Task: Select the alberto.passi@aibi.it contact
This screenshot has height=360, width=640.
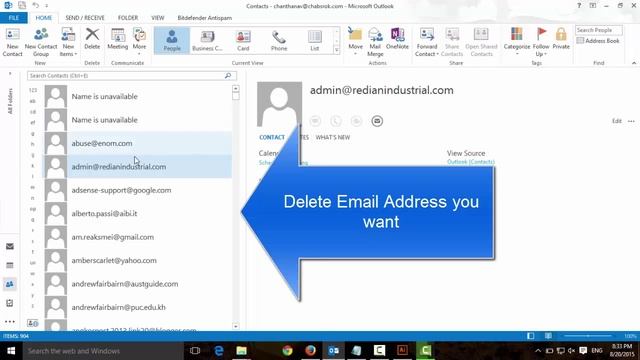Action: (138, 213)
